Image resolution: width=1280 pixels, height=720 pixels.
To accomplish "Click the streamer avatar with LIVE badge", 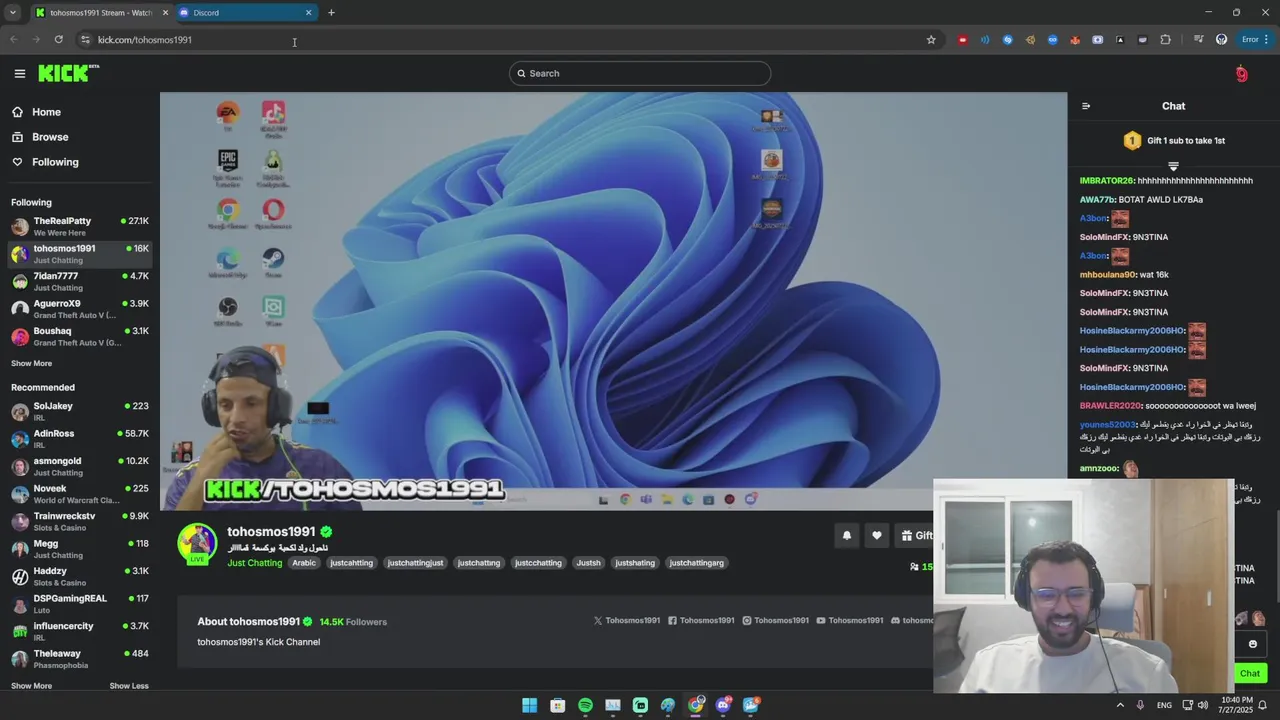I will pos(197,543).
